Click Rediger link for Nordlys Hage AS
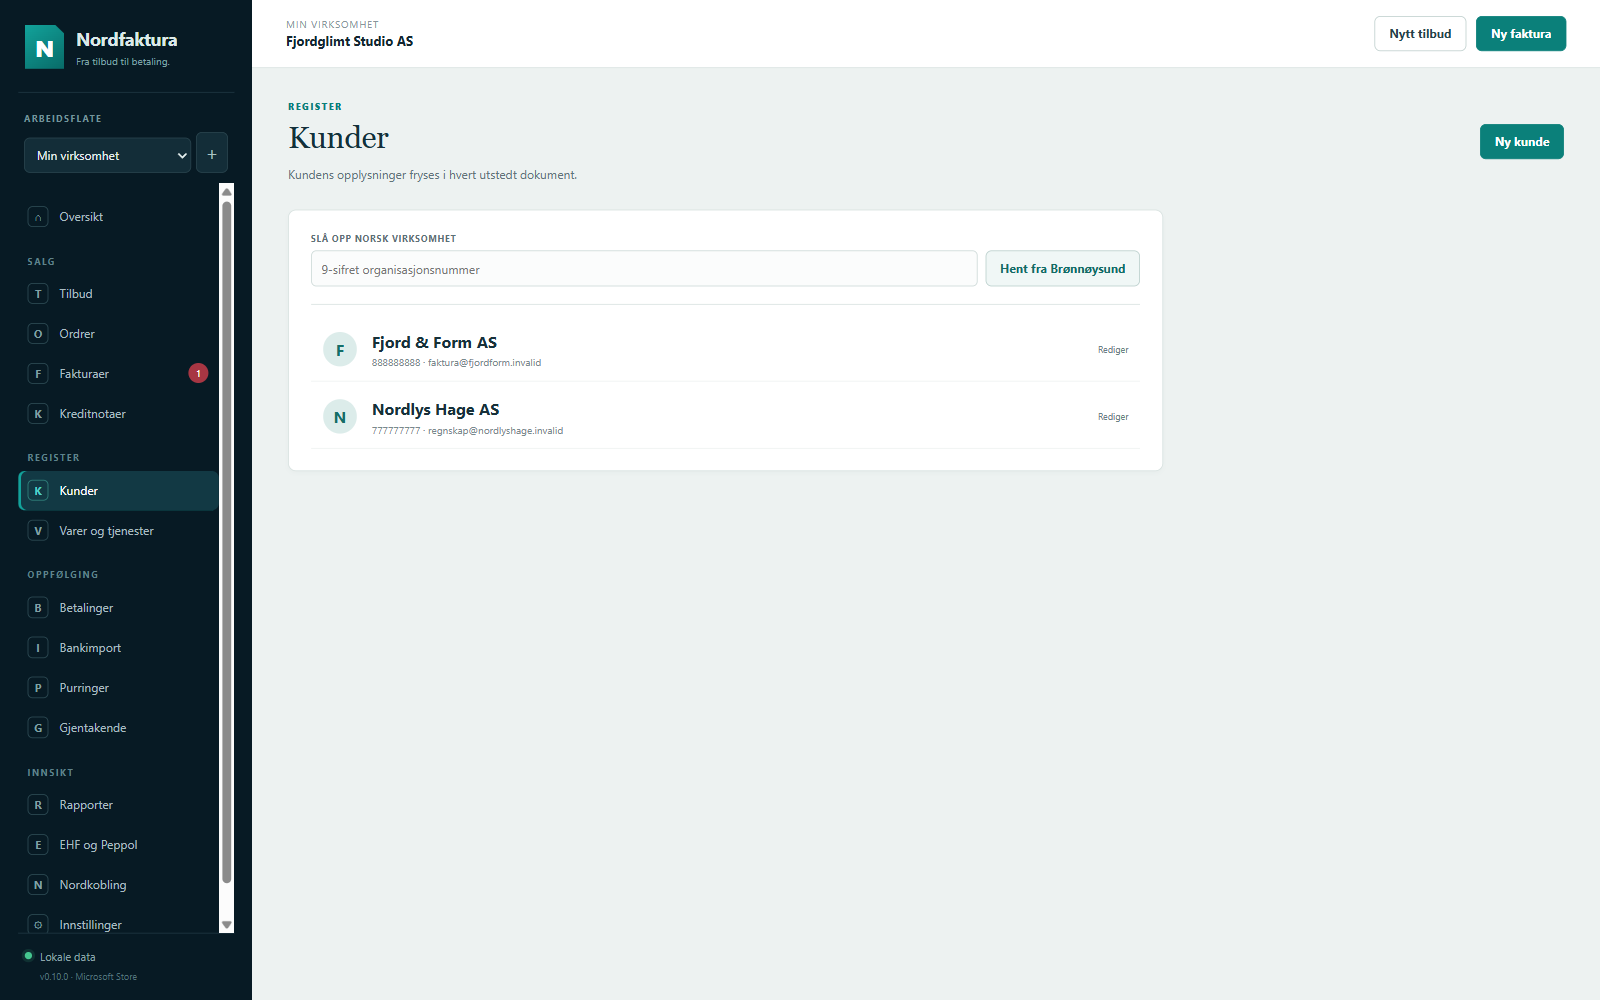Viewport: 1600px width, 1000px height. (x=1113, y=417)
